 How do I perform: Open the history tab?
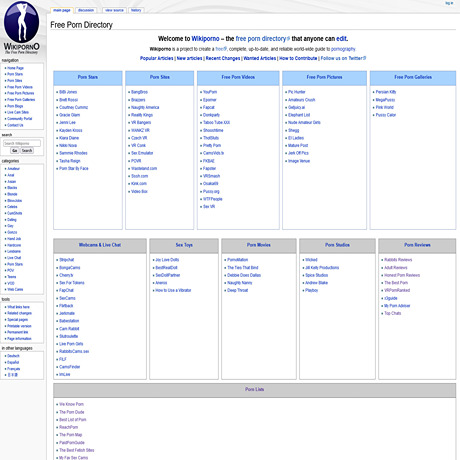[136, 10]
